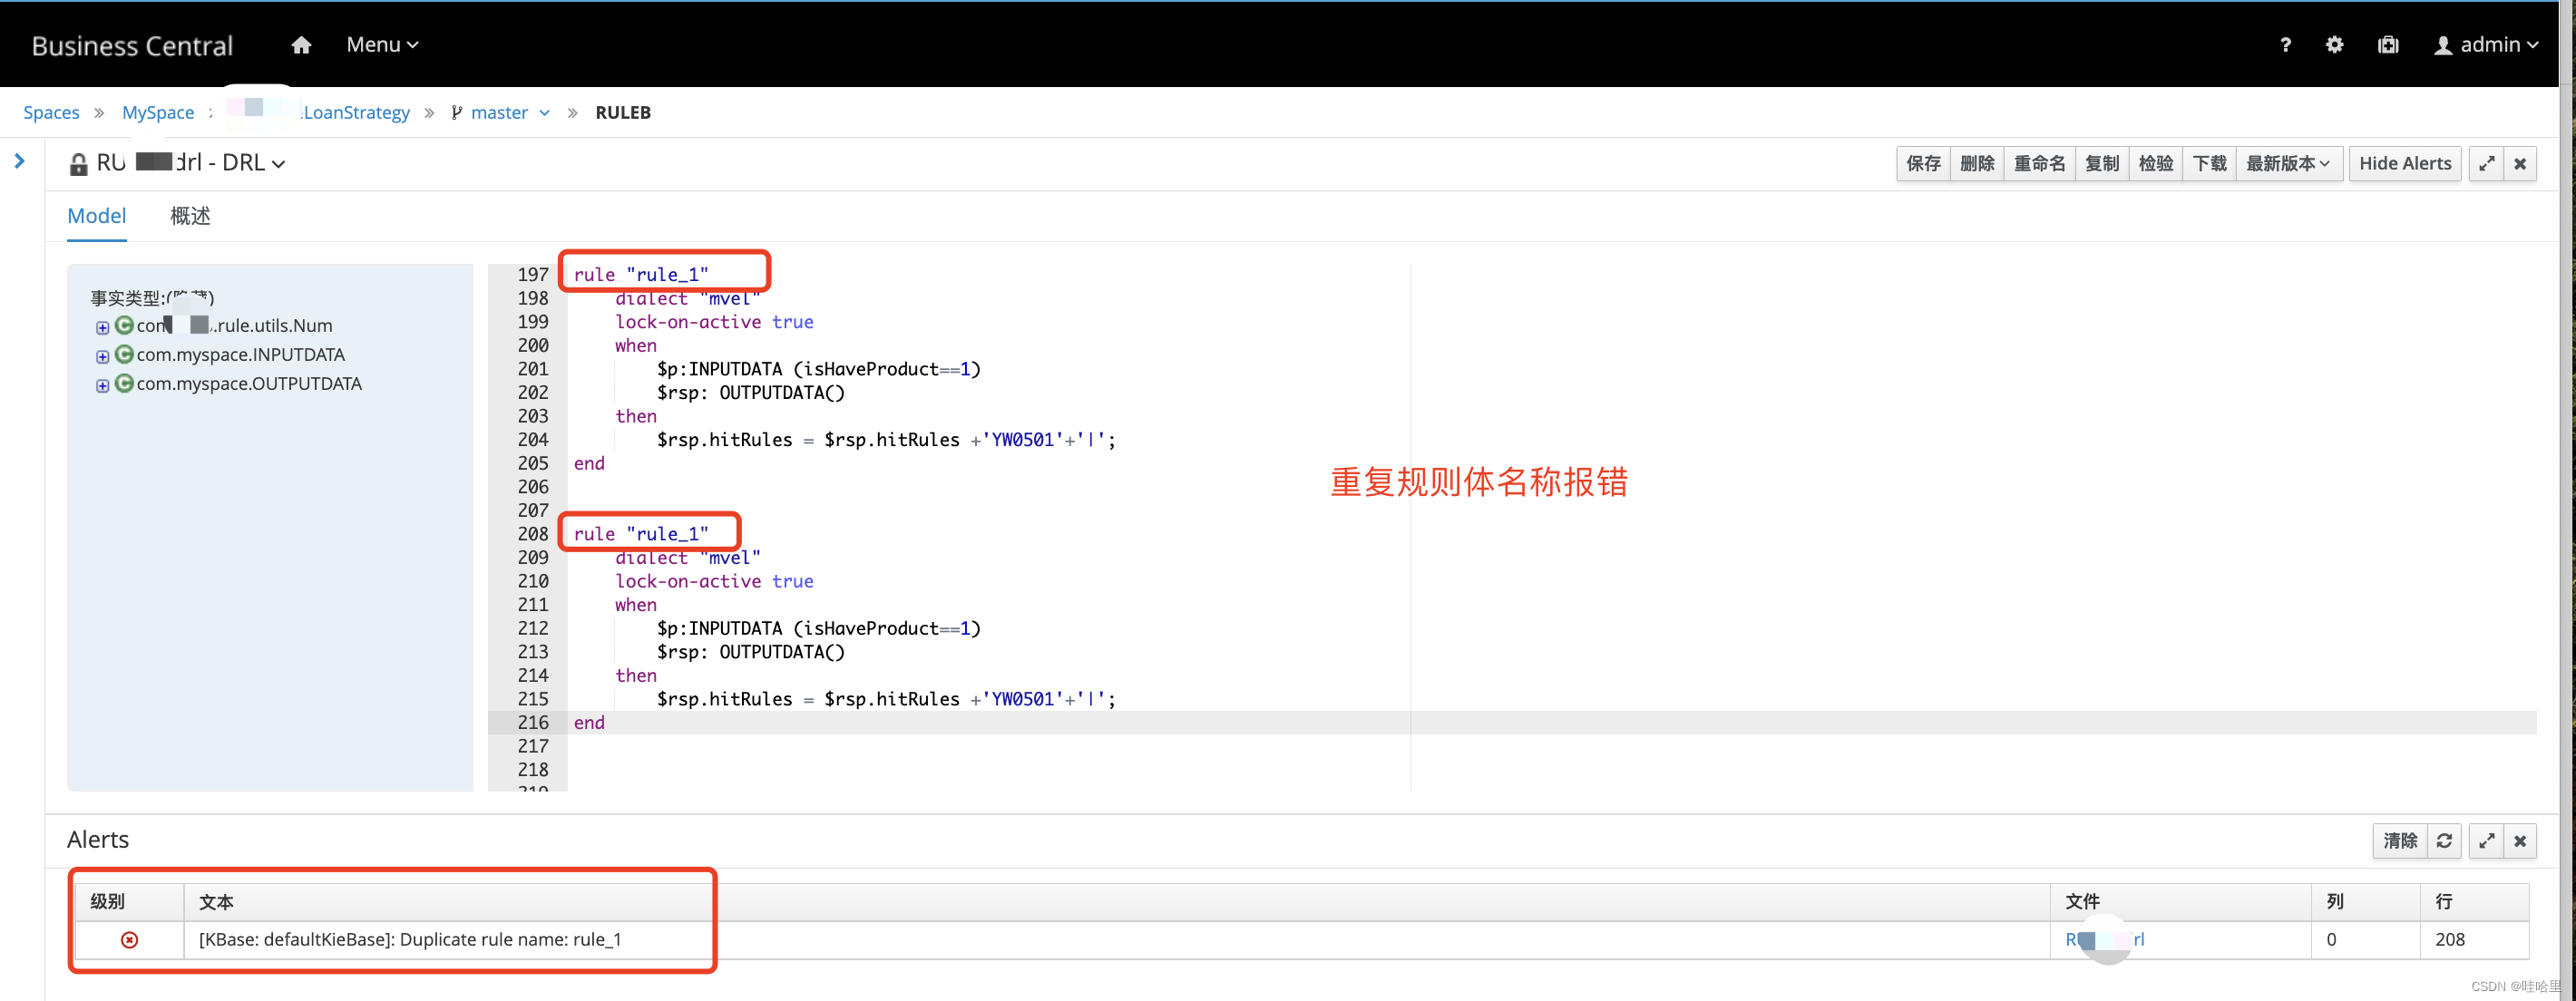The width and height of the screenshot is (2576, 1001).
Task: Toggle Hide Alerts
Action: (x=2404, y=163)
